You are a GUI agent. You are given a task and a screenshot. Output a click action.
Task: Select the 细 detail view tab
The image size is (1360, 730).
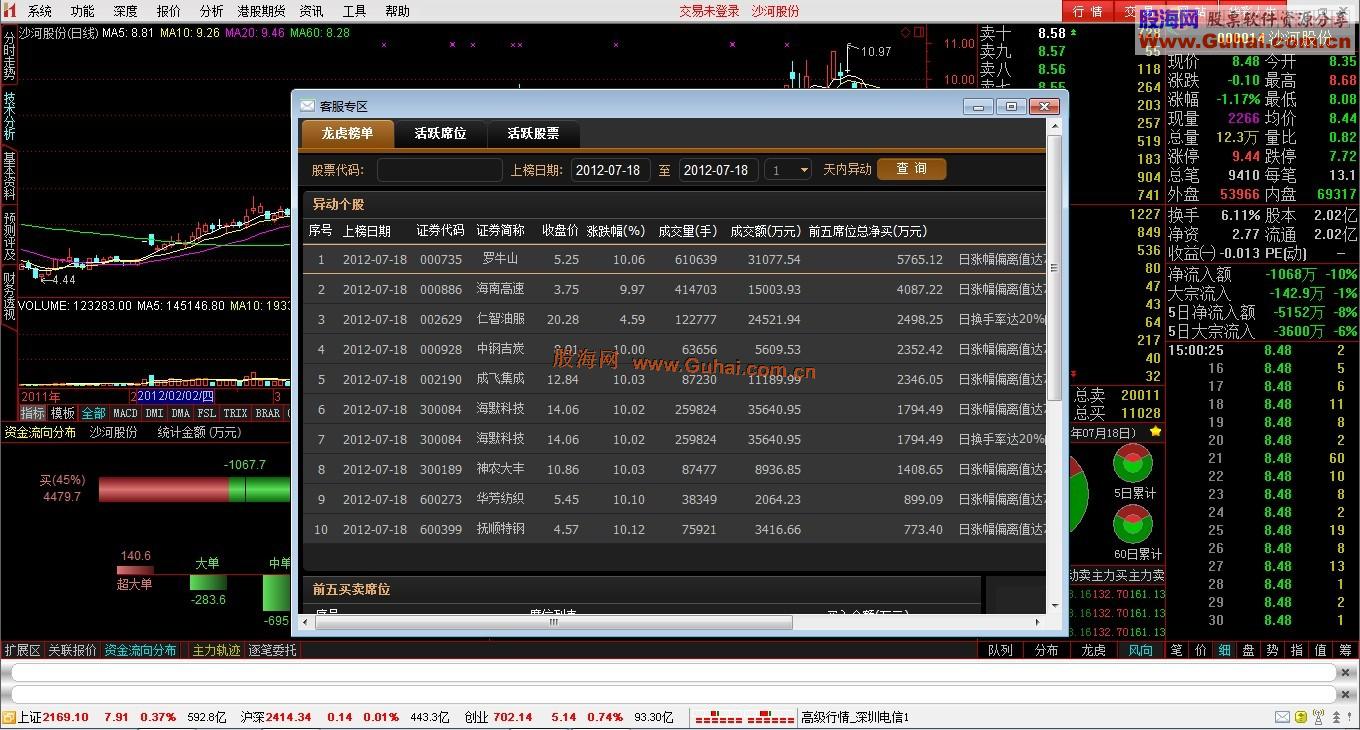click(x=1225, y=650)
